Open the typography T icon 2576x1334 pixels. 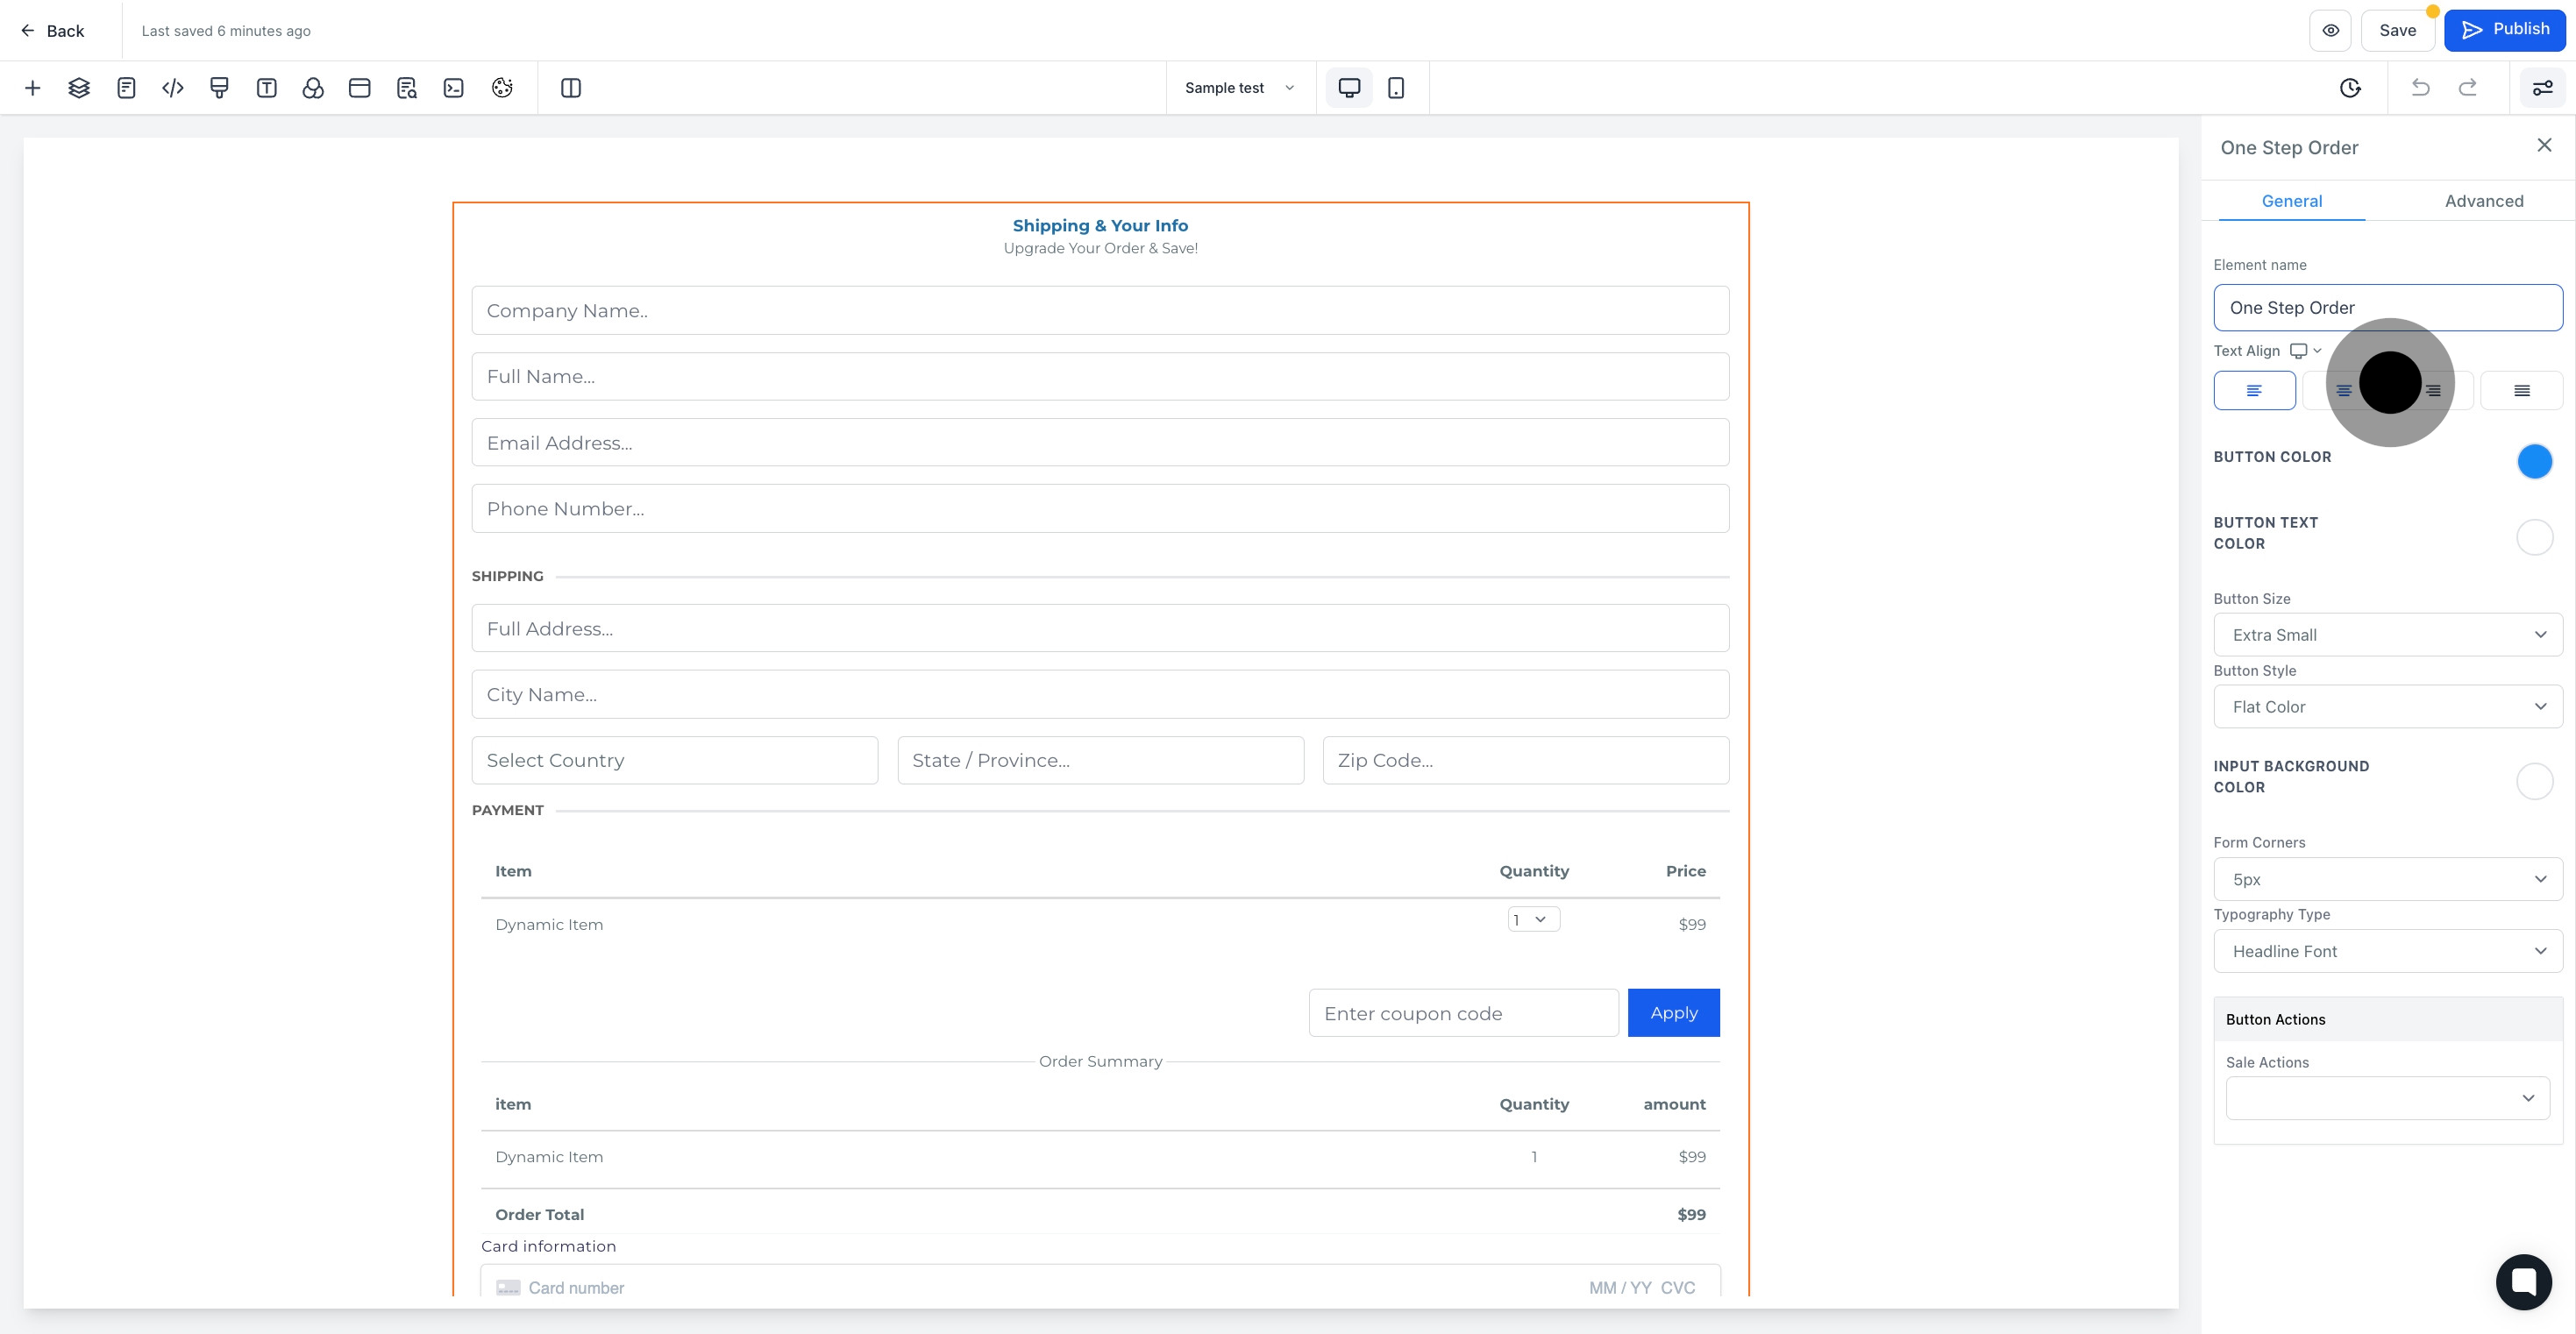tap(266, 88)
